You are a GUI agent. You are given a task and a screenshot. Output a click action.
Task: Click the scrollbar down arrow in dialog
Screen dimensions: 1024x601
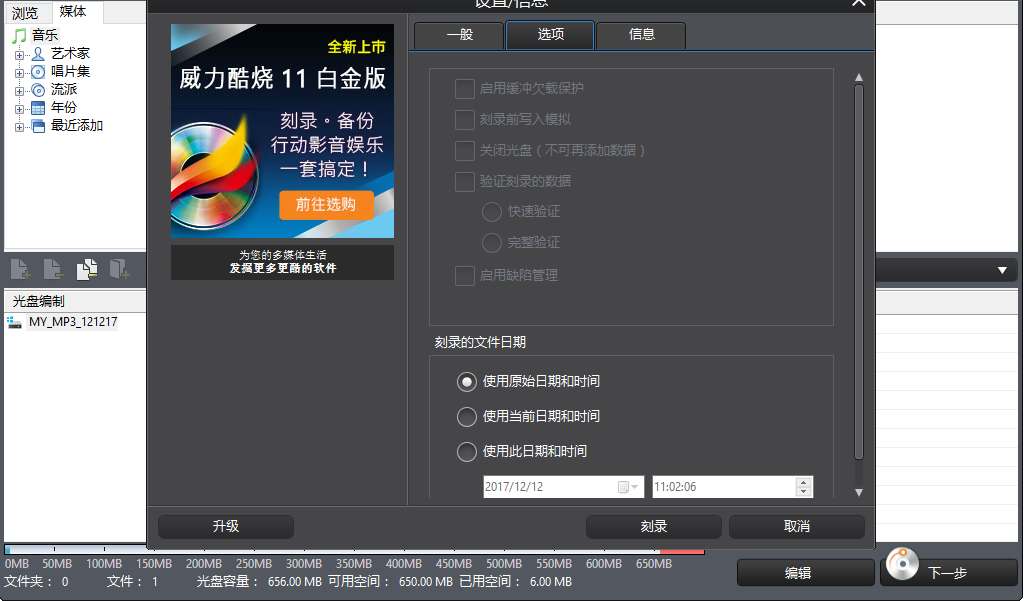(859, 493)
